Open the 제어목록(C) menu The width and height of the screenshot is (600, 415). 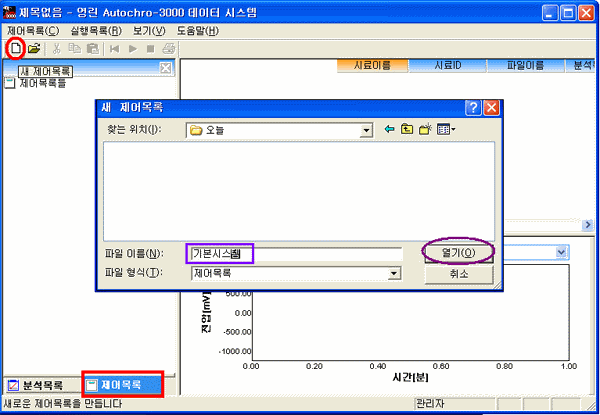click(33, 30)
